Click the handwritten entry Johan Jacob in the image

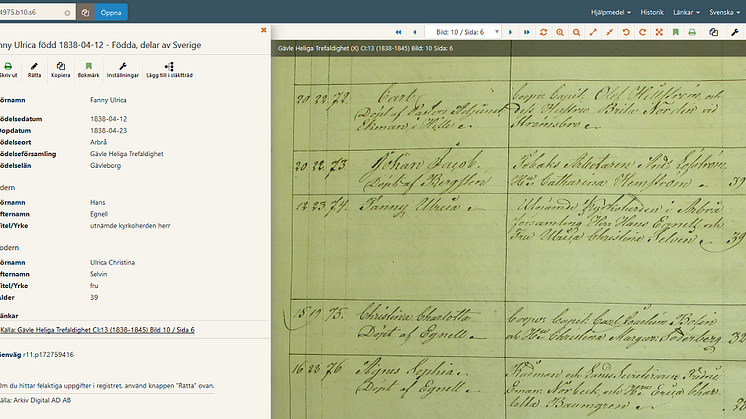pos(425,164)
